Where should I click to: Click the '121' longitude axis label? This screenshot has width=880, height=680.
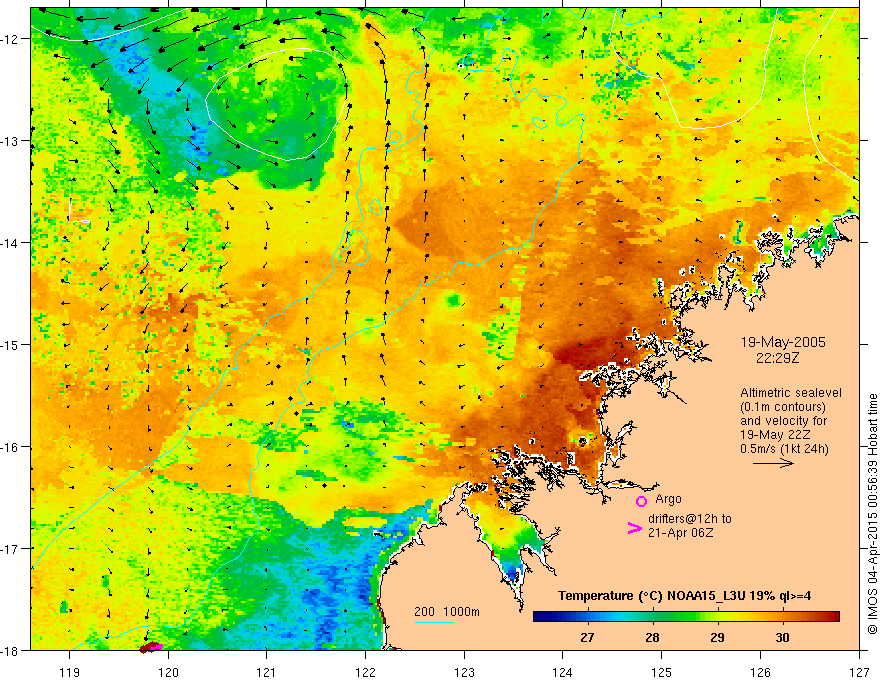pyautogui.click(x=267, y=672)
